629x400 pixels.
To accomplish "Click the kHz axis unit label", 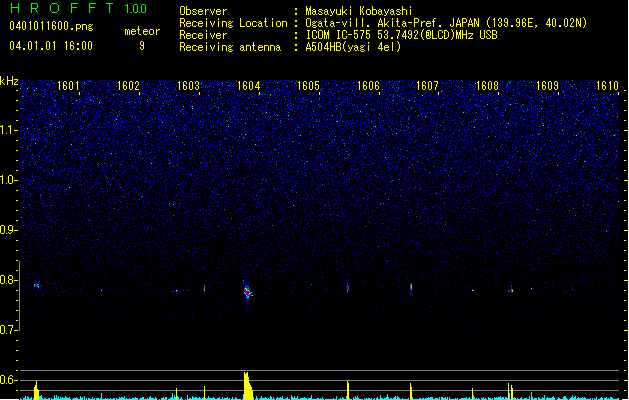I will (x=9, y=81).
